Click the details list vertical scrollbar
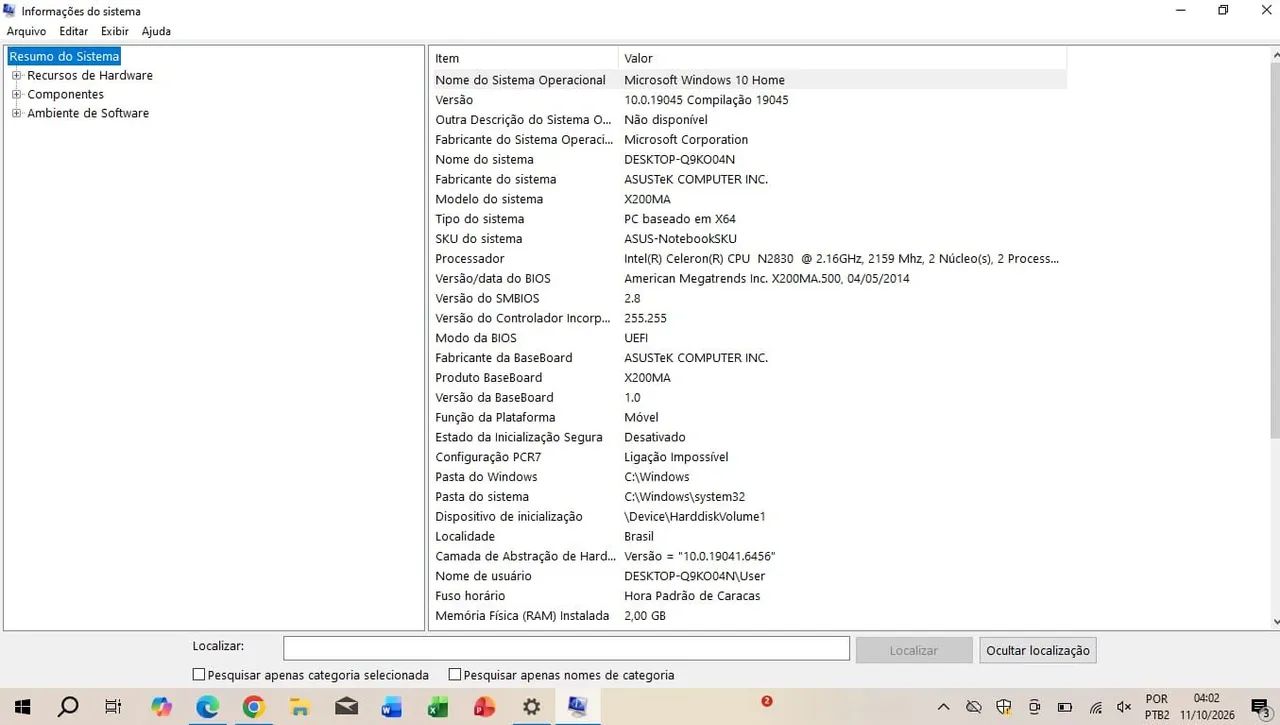Screen dimensions: 1280x725 1273,250
